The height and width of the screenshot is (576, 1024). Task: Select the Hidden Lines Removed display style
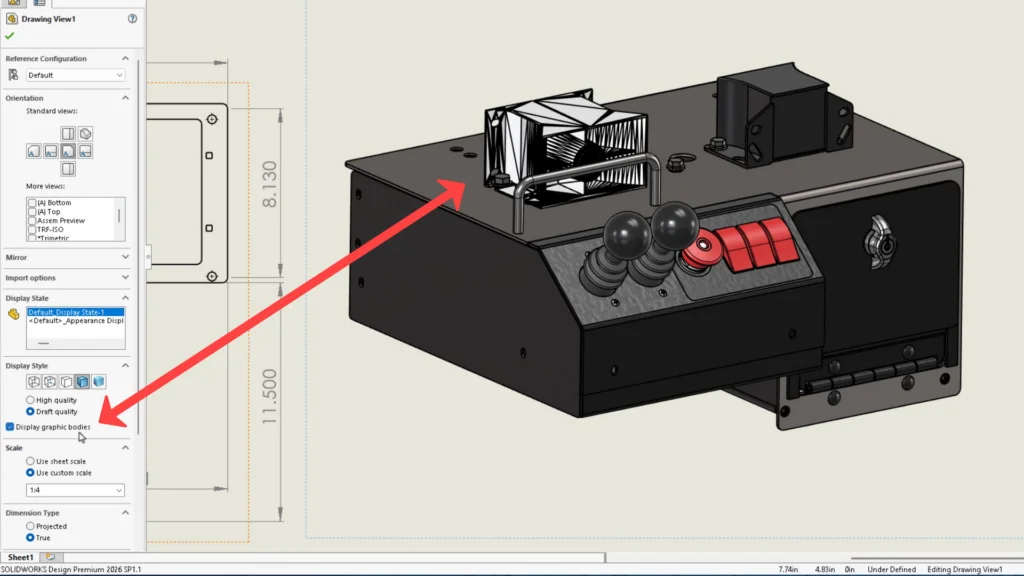point(67,382)
